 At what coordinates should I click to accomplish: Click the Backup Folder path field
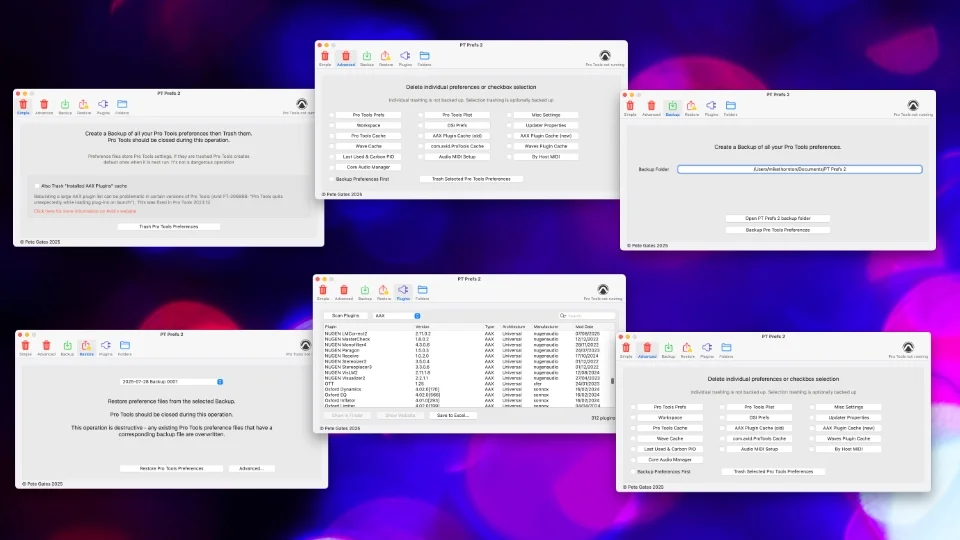800,169
